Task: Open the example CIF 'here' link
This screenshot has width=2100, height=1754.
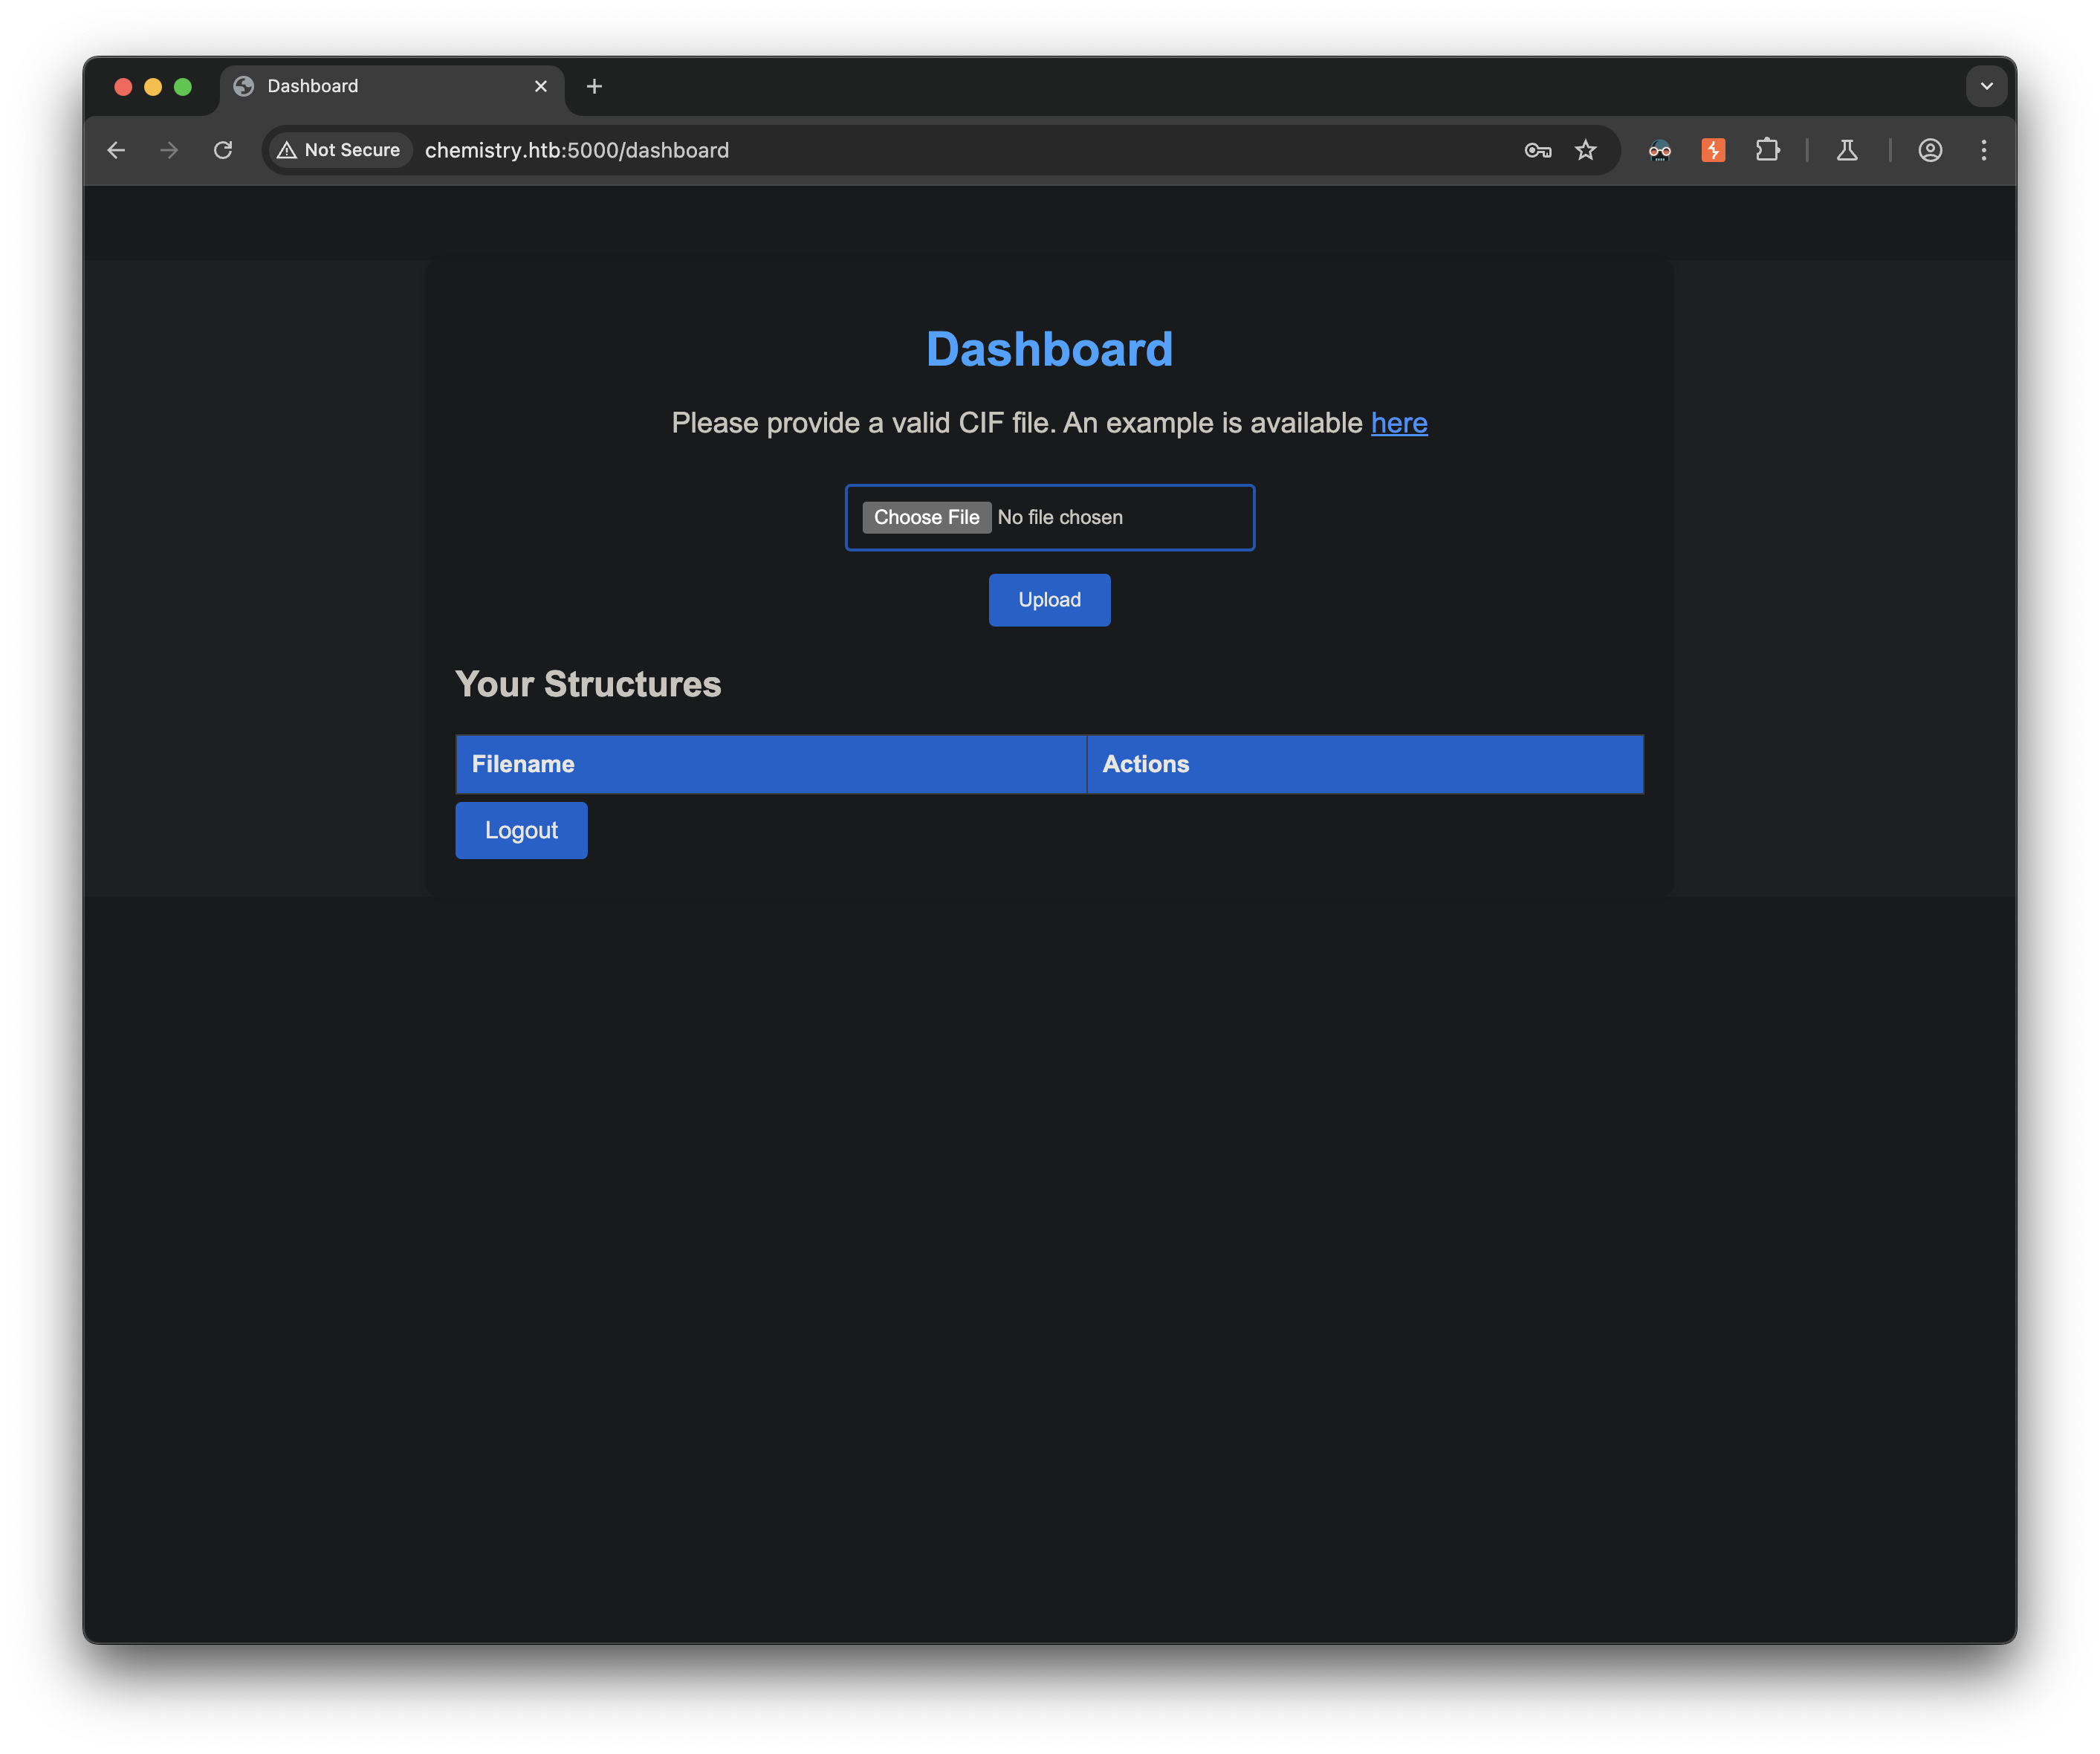Action: [1398, 423]
